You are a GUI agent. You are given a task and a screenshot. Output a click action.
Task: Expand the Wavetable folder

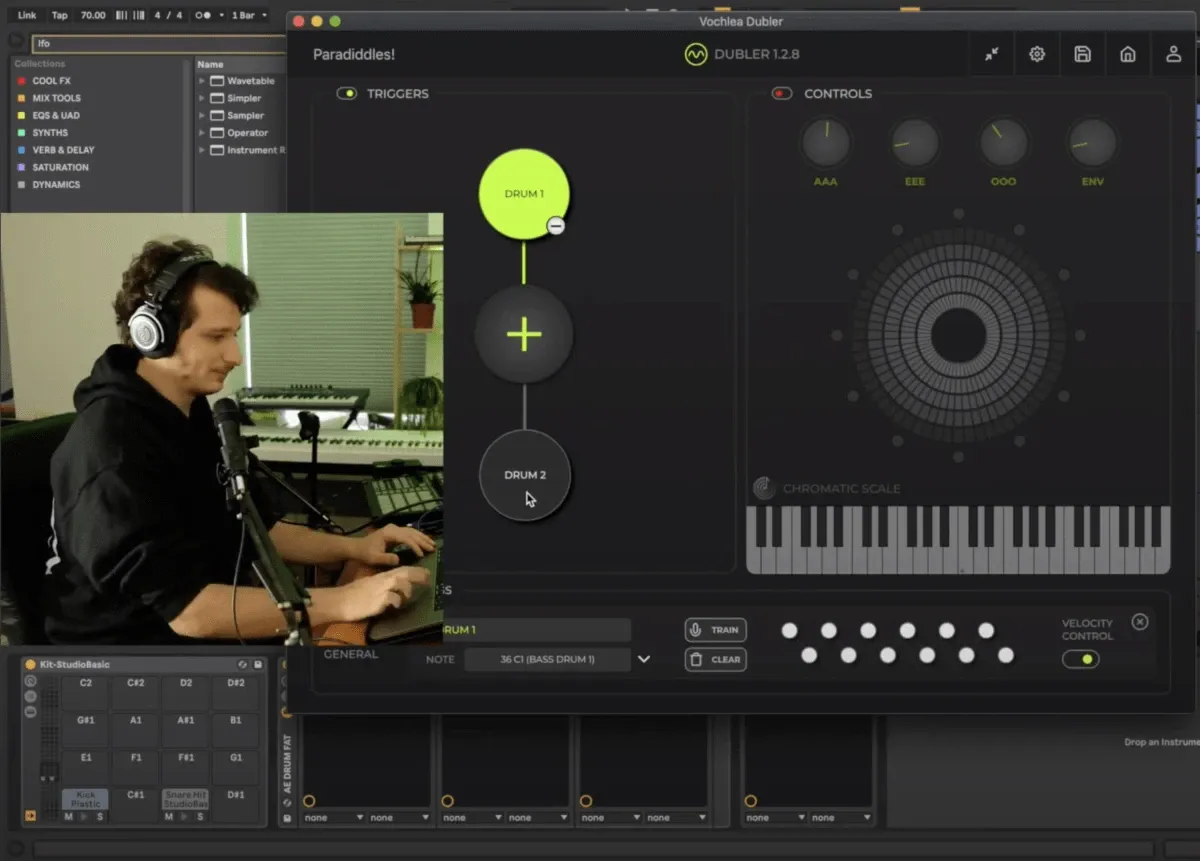point(202,81)
